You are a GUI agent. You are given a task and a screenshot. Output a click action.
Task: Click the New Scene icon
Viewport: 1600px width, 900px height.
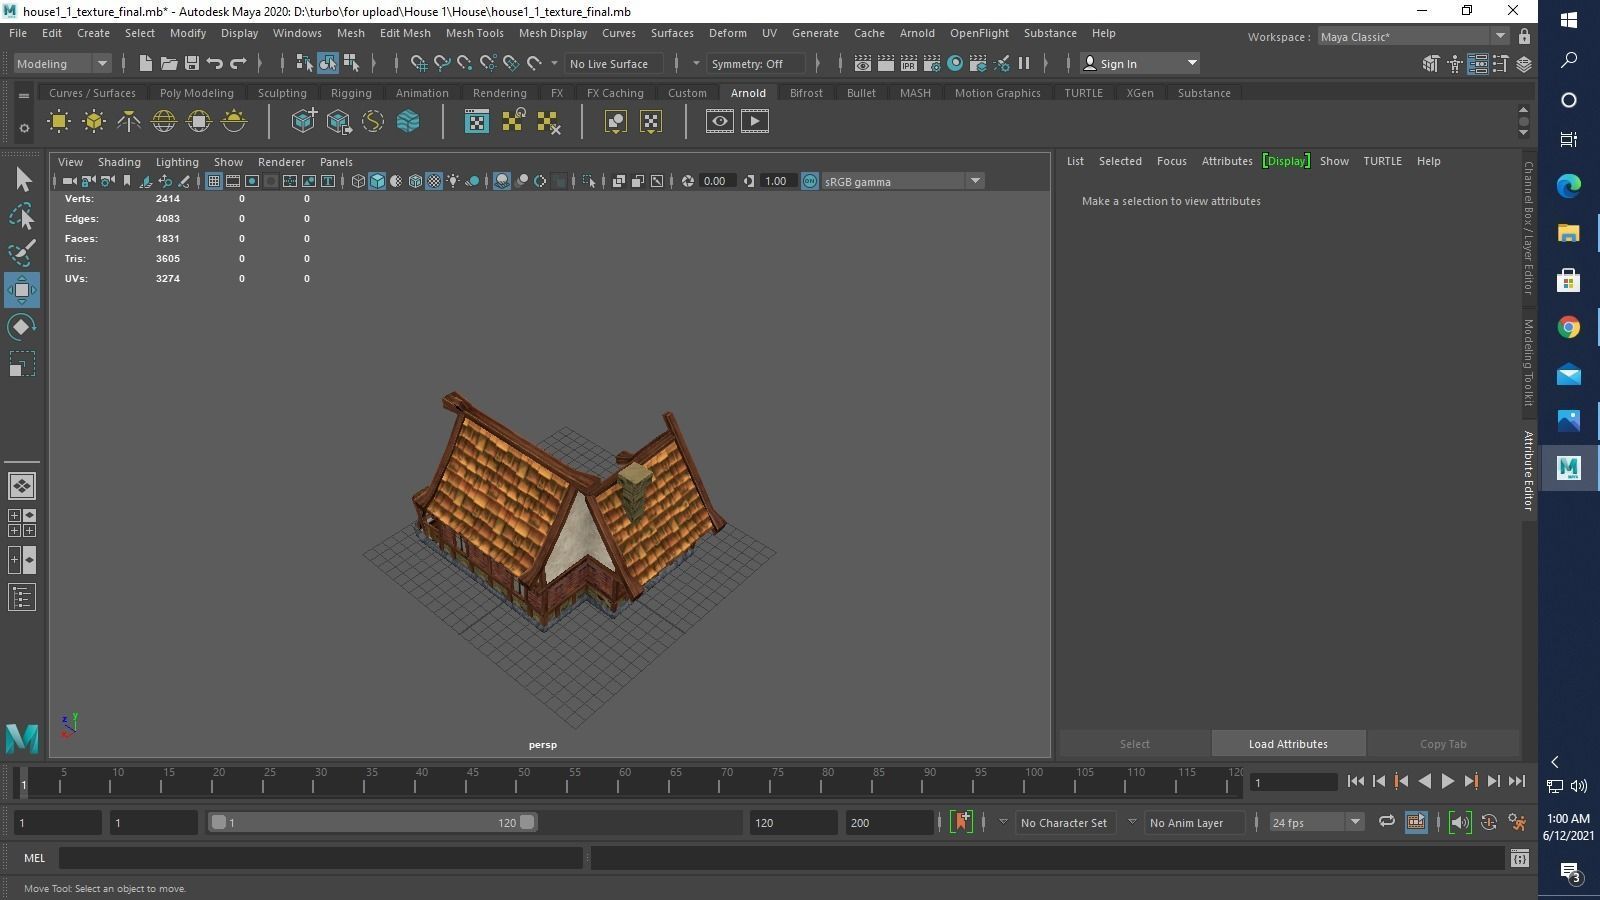click(x=145, y=63)
